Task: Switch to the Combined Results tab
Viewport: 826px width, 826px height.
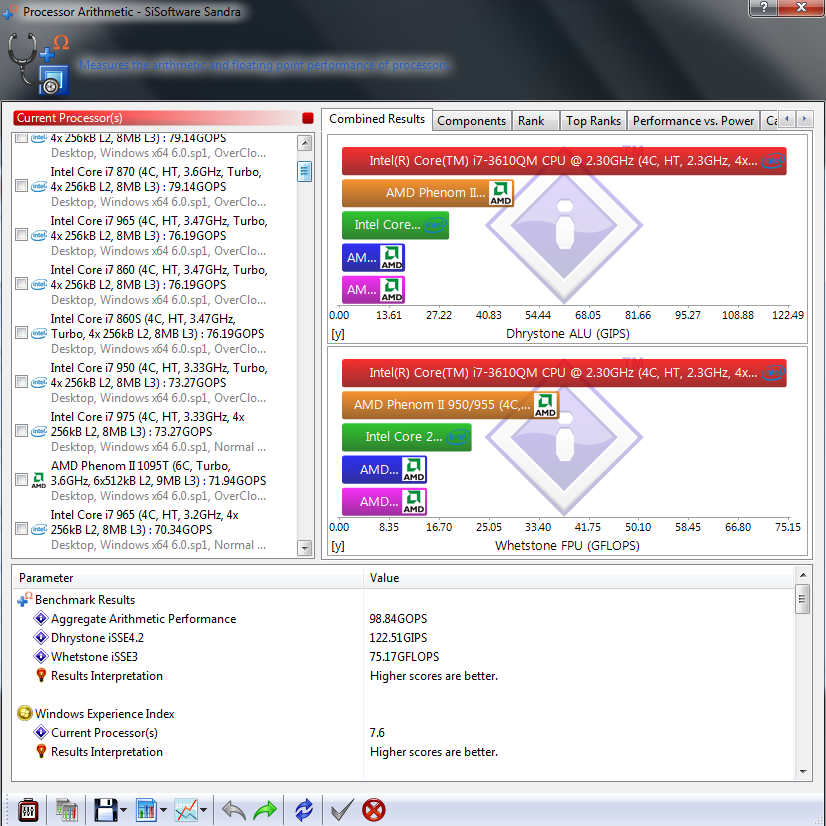Action: [377, 119]
